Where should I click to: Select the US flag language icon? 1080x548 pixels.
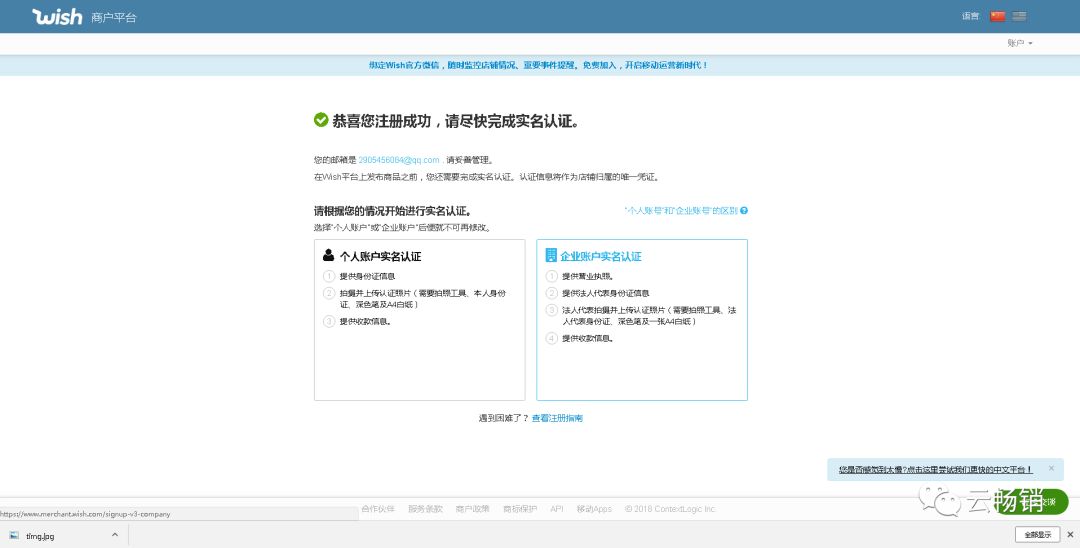pyautogui.click(x=1019, y=17)
